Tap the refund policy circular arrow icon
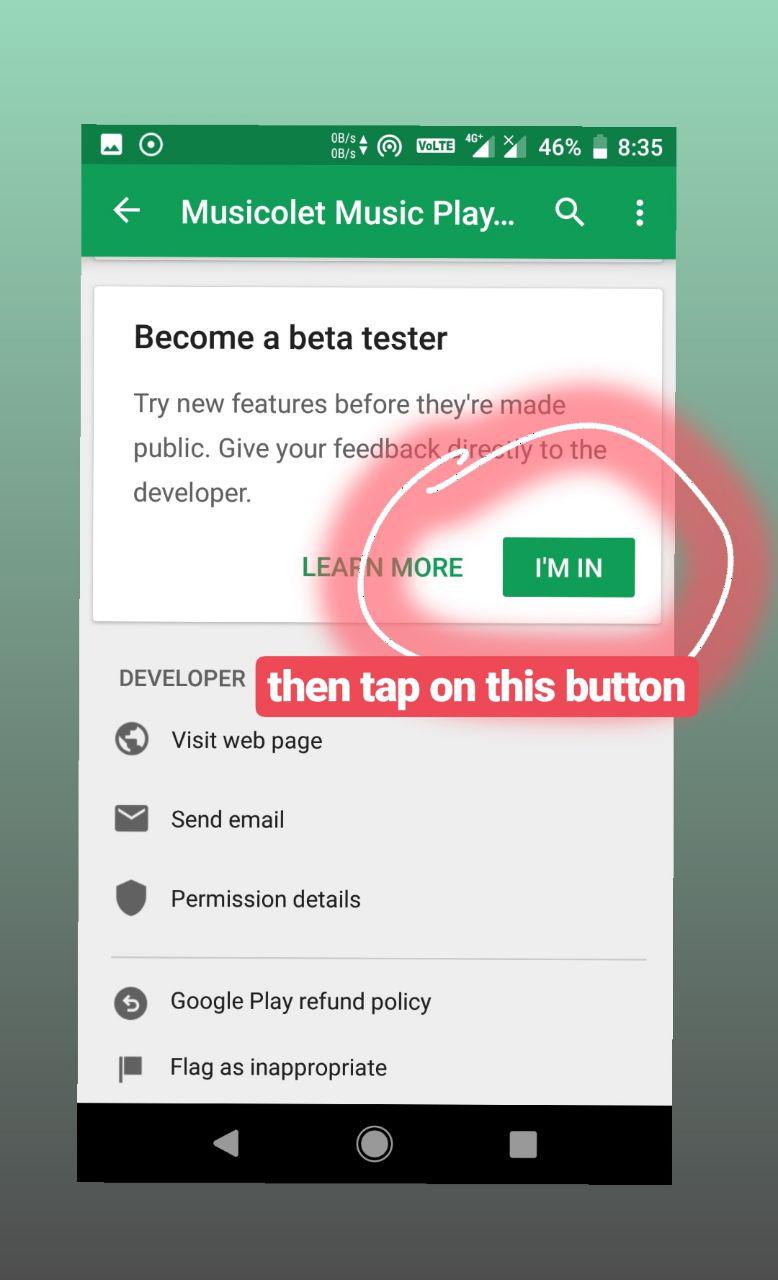Image resolution: width=778 pixels, height=1280 pixels. 131,1002
